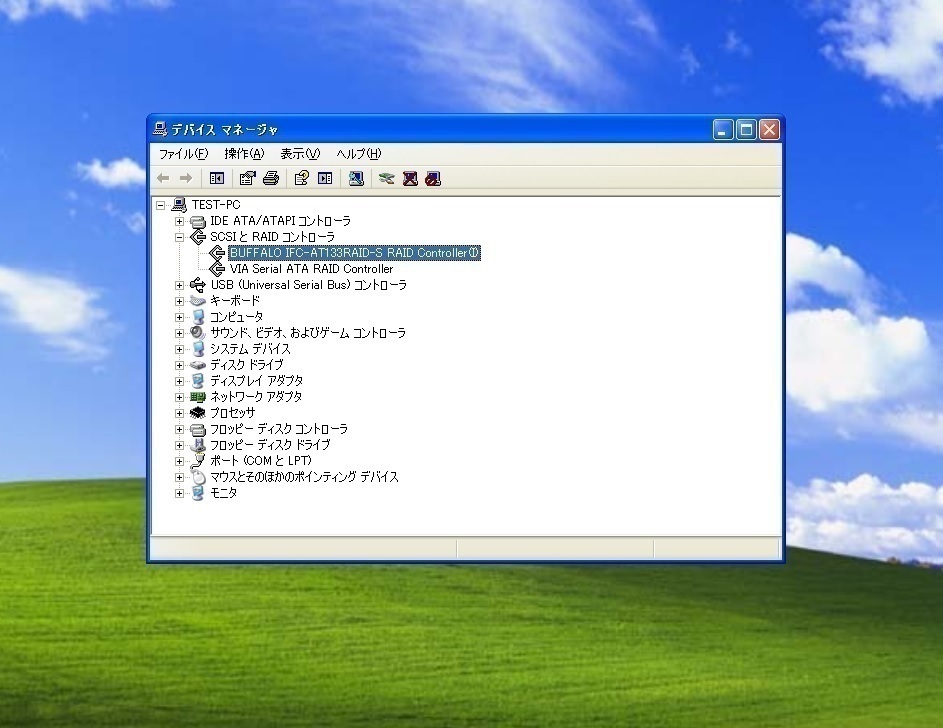Screen dimensions: 943x728
Task: Click the TEST-PC computer icon
Action: (179, 205)
